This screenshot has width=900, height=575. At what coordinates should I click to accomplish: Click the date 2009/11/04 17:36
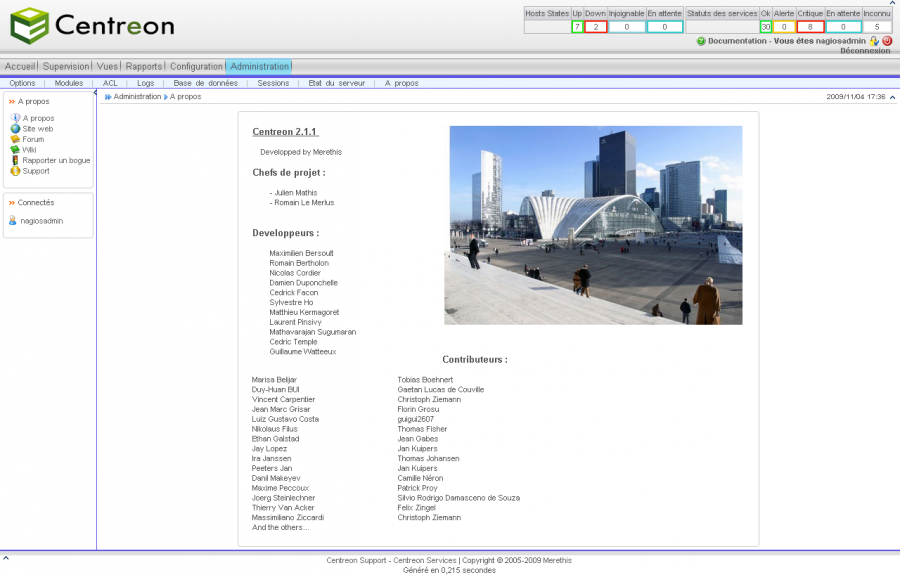[x=856, y=97]
